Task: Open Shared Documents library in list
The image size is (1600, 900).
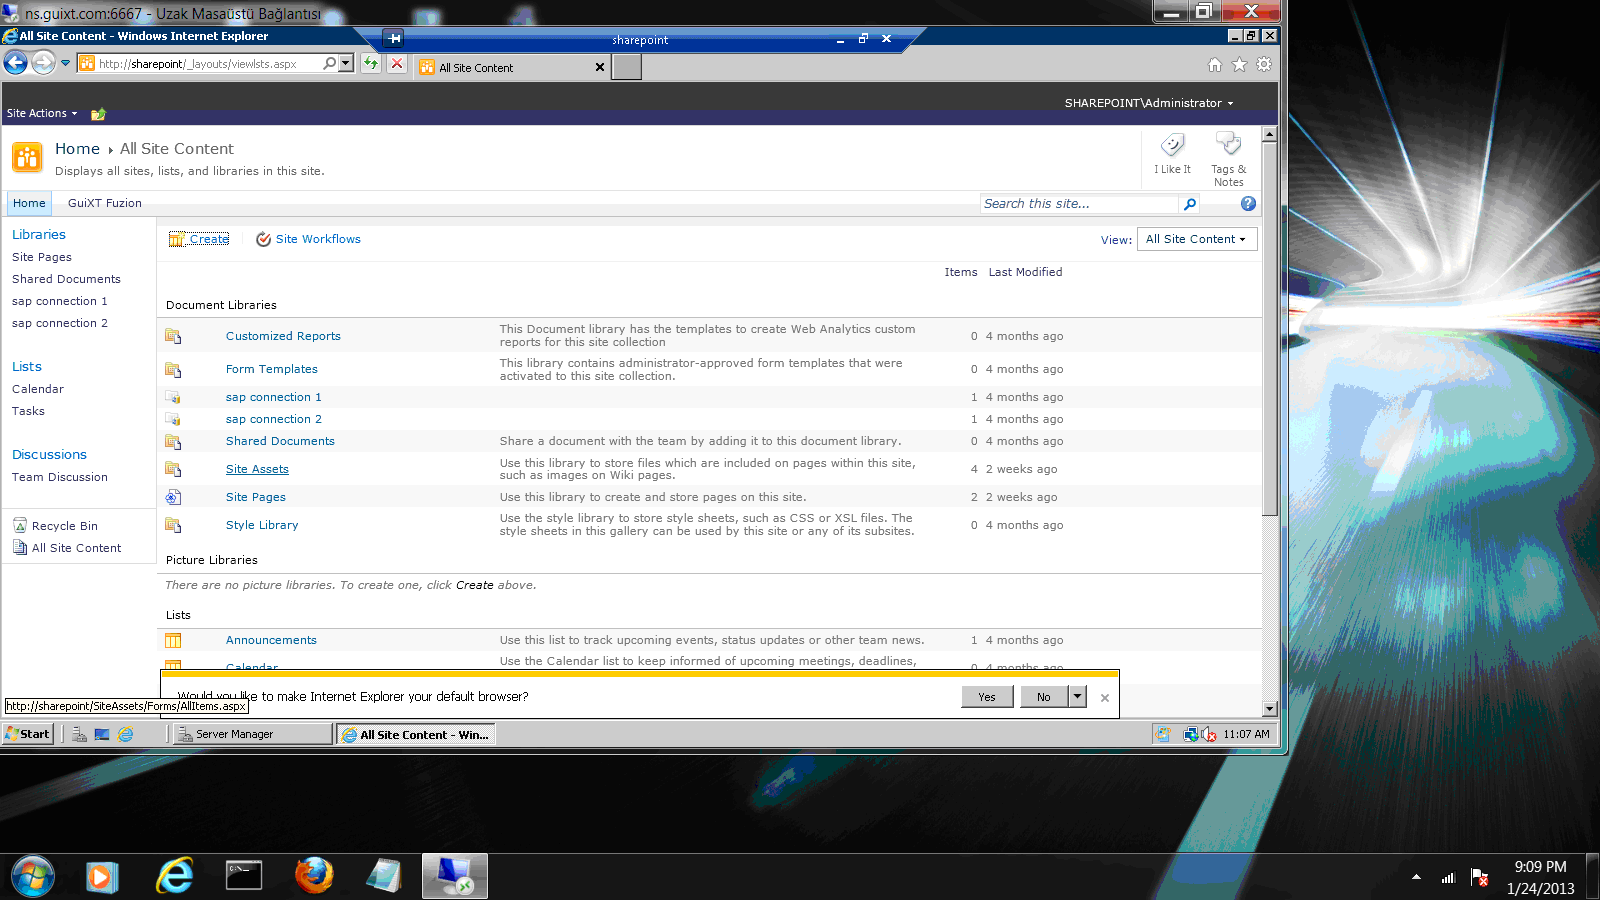Action: point(280,441)
